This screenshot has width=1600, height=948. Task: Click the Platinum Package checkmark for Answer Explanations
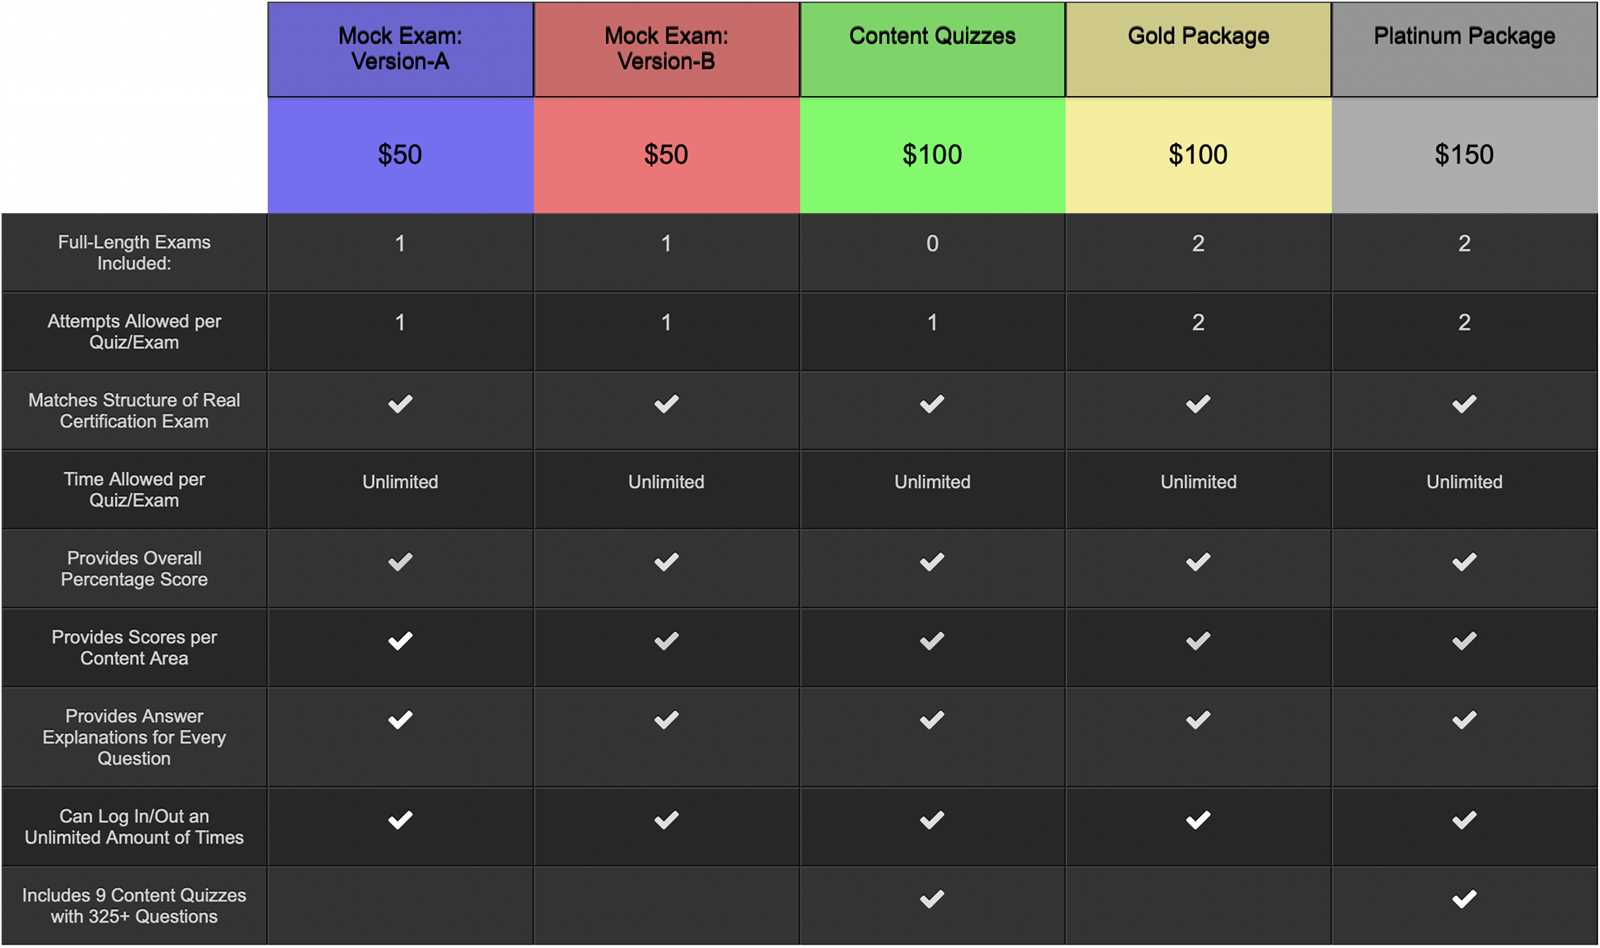pyautogui.click(x=1464, y=720)
